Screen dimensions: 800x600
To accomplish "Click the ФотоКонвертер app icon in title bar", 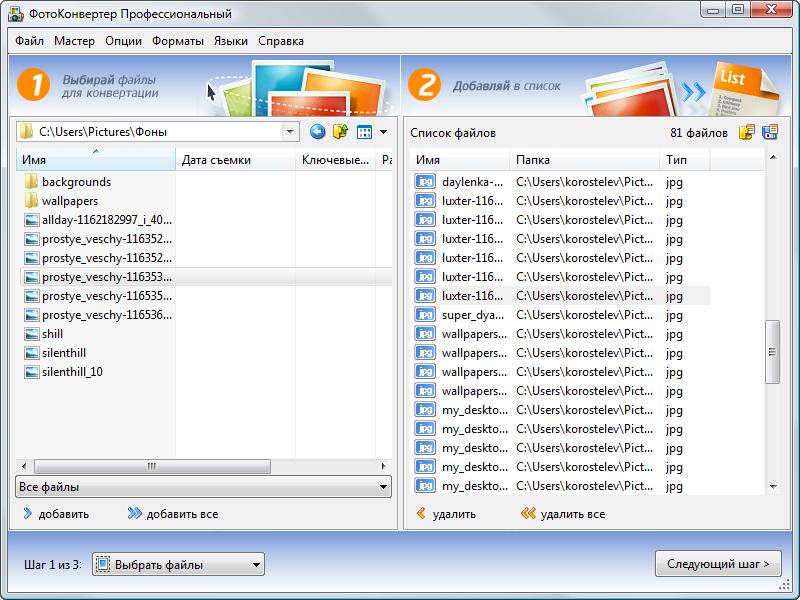I will [16, 14].
